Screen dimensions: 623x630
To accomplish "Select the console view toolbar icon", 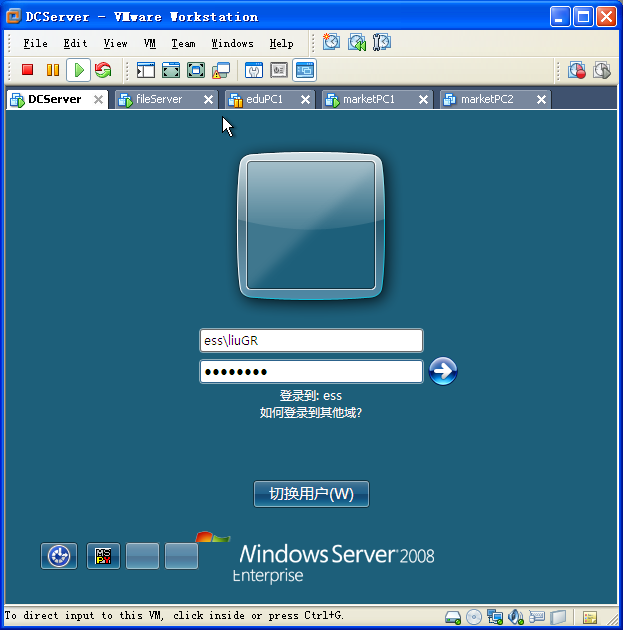I will [x=304, y=70].
